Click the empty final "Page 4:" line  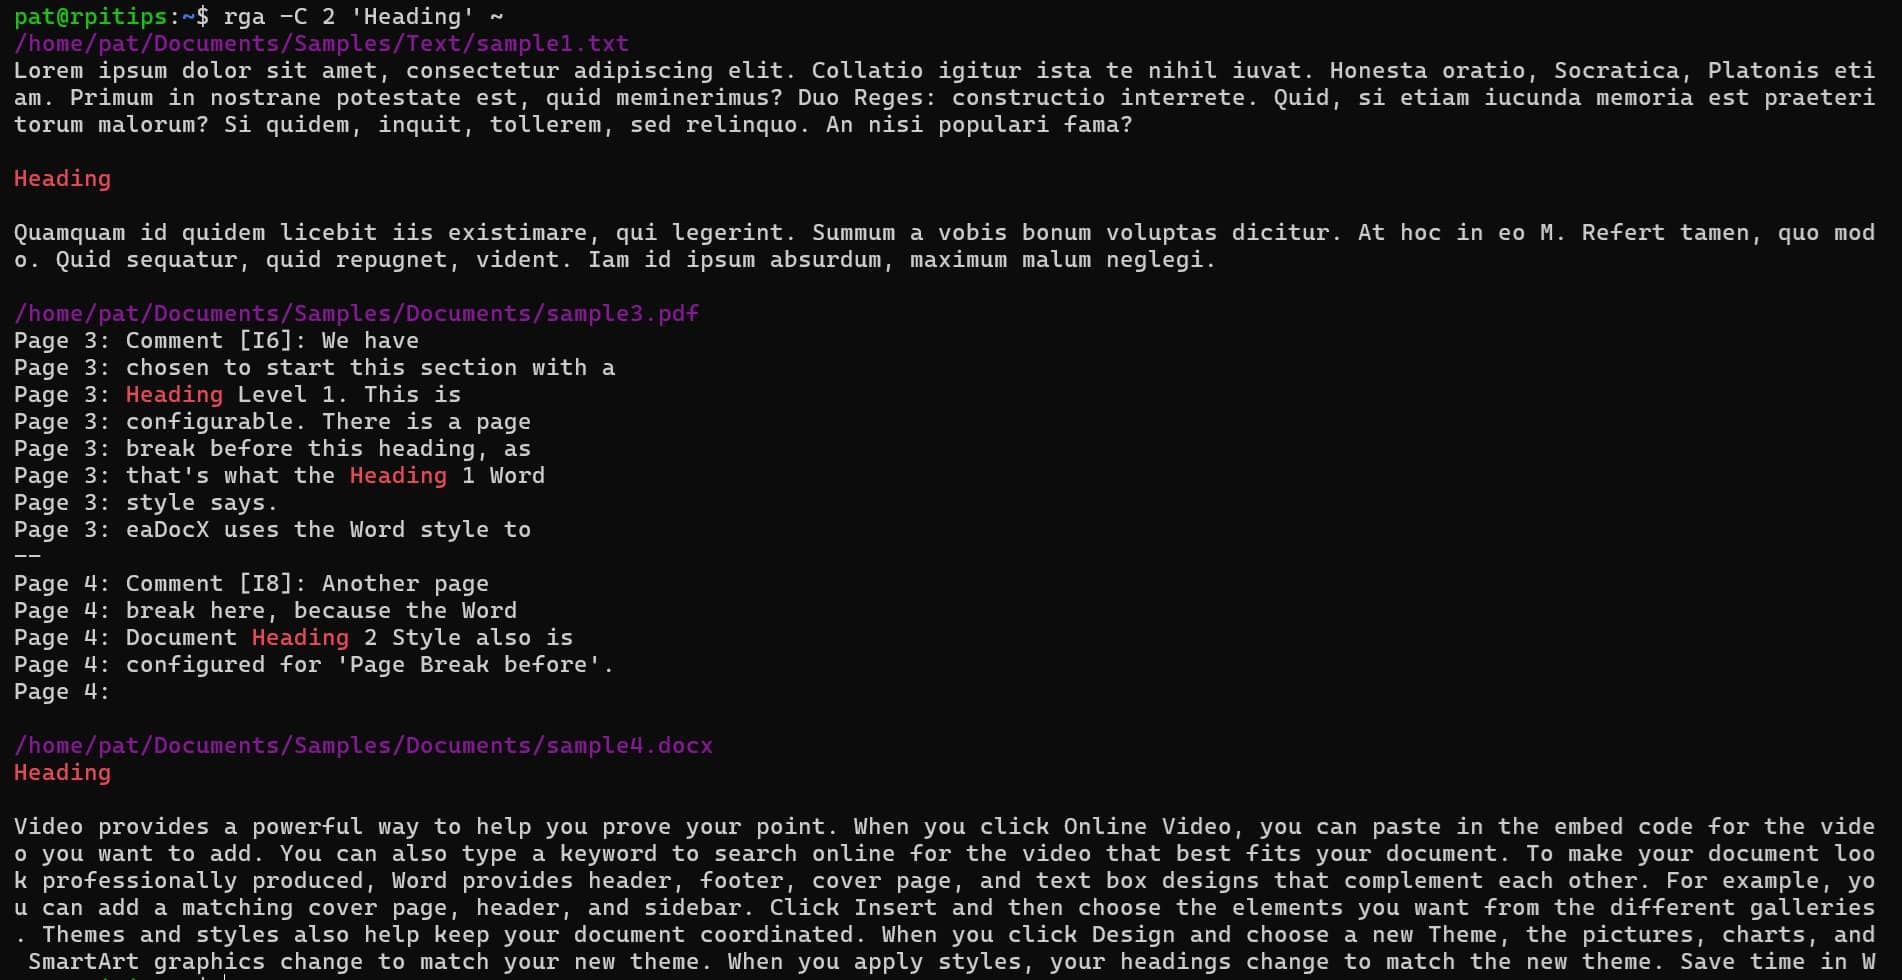pyautogui.click(x=61, y=692)
